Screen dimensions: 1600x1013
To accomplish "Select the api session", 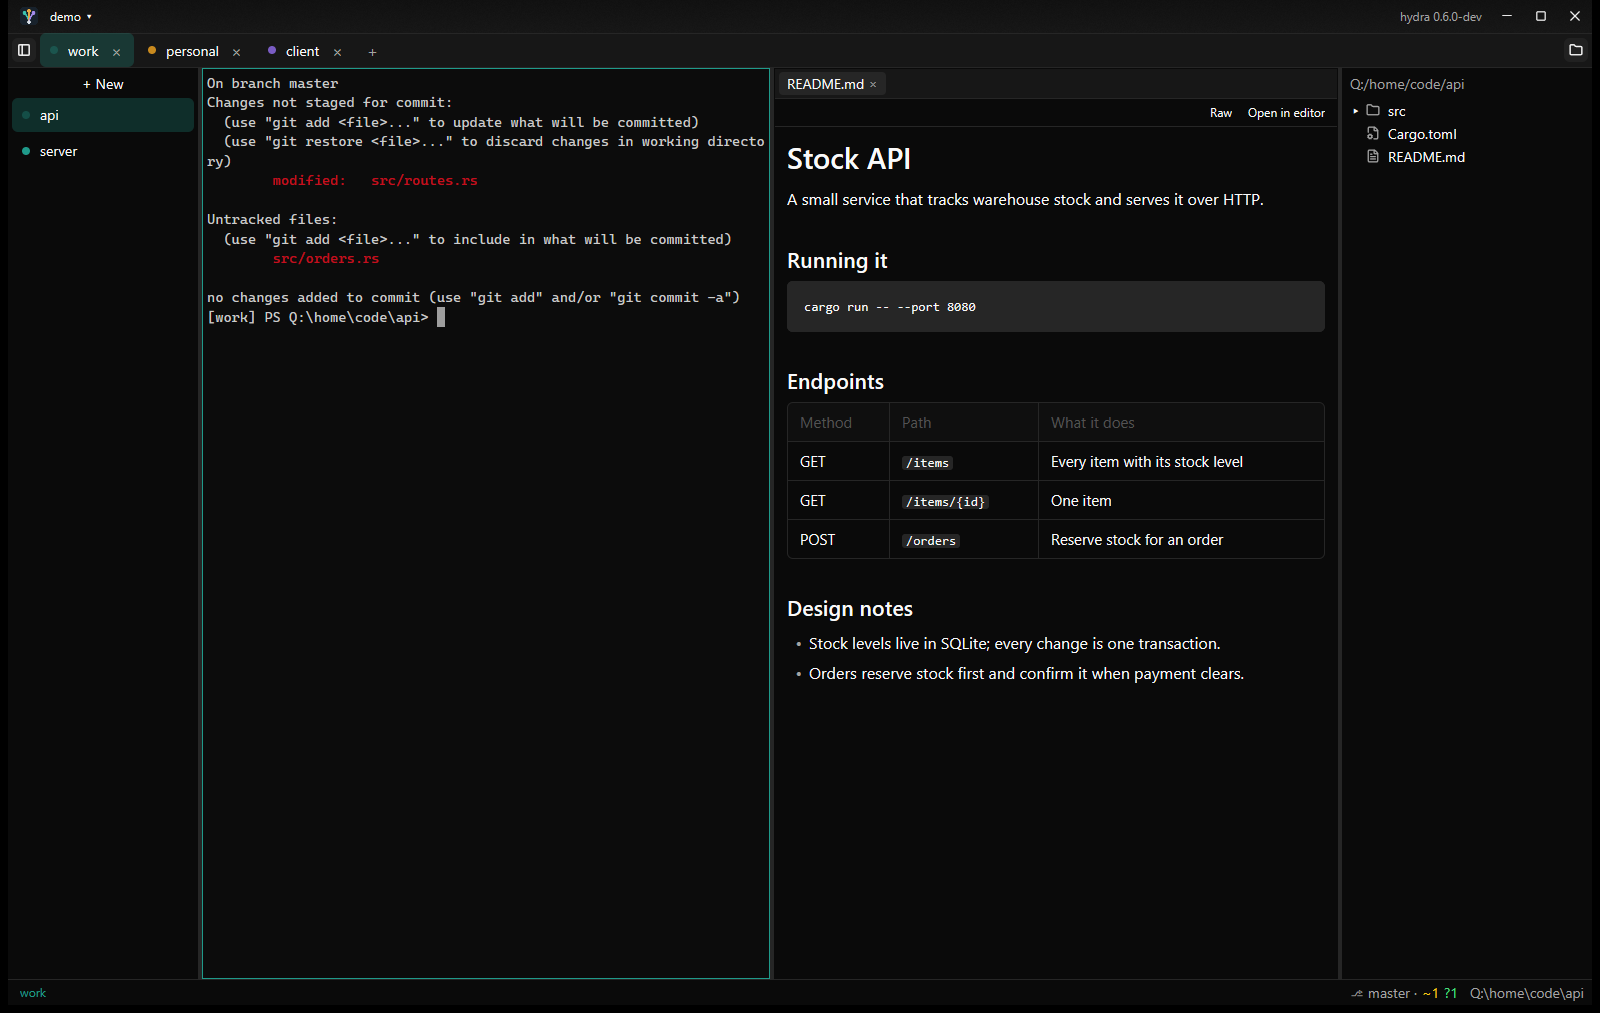I will [103, 115].
